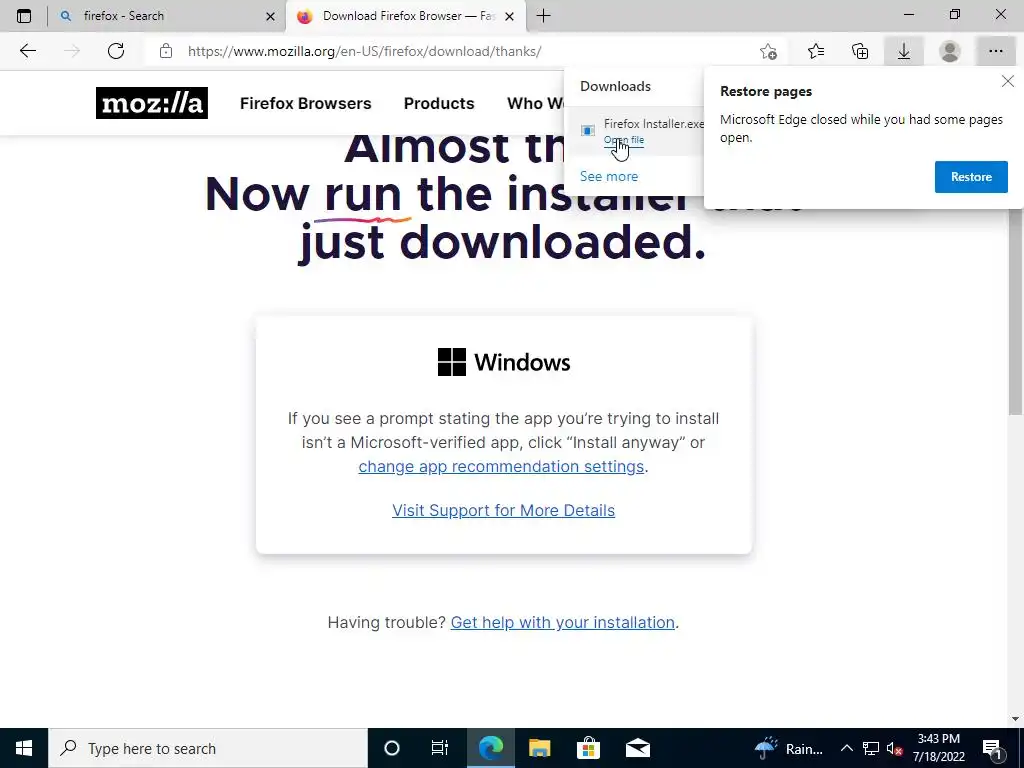The height and width of the screenshot is (768, 1024).
Task: Click the taskbar search box
Action: [208, 748]
